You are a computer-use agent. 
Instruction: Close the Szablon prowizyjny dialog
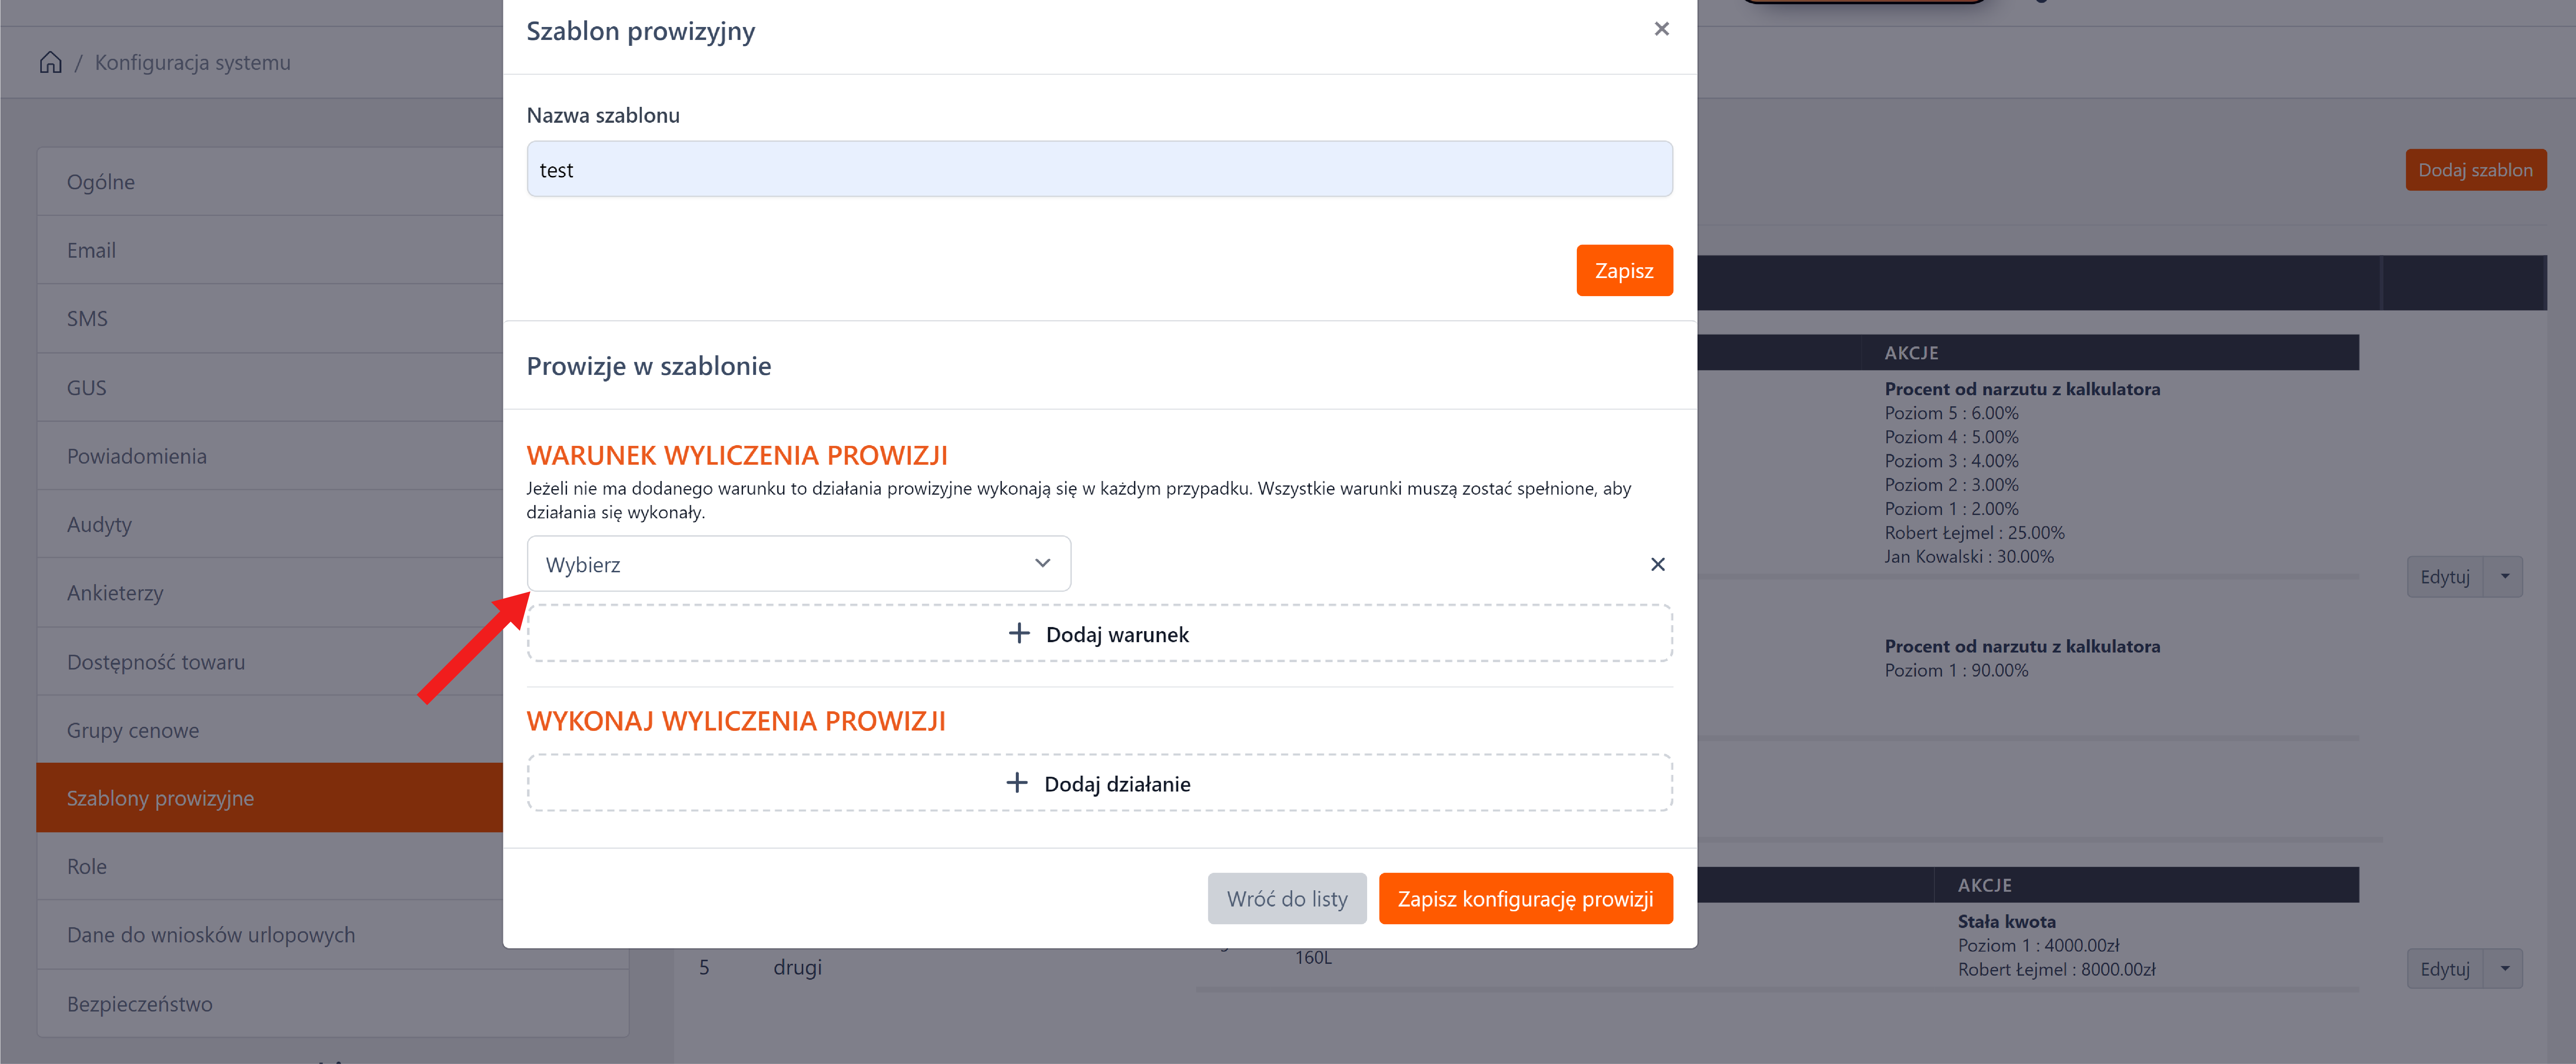point(1661,29)
